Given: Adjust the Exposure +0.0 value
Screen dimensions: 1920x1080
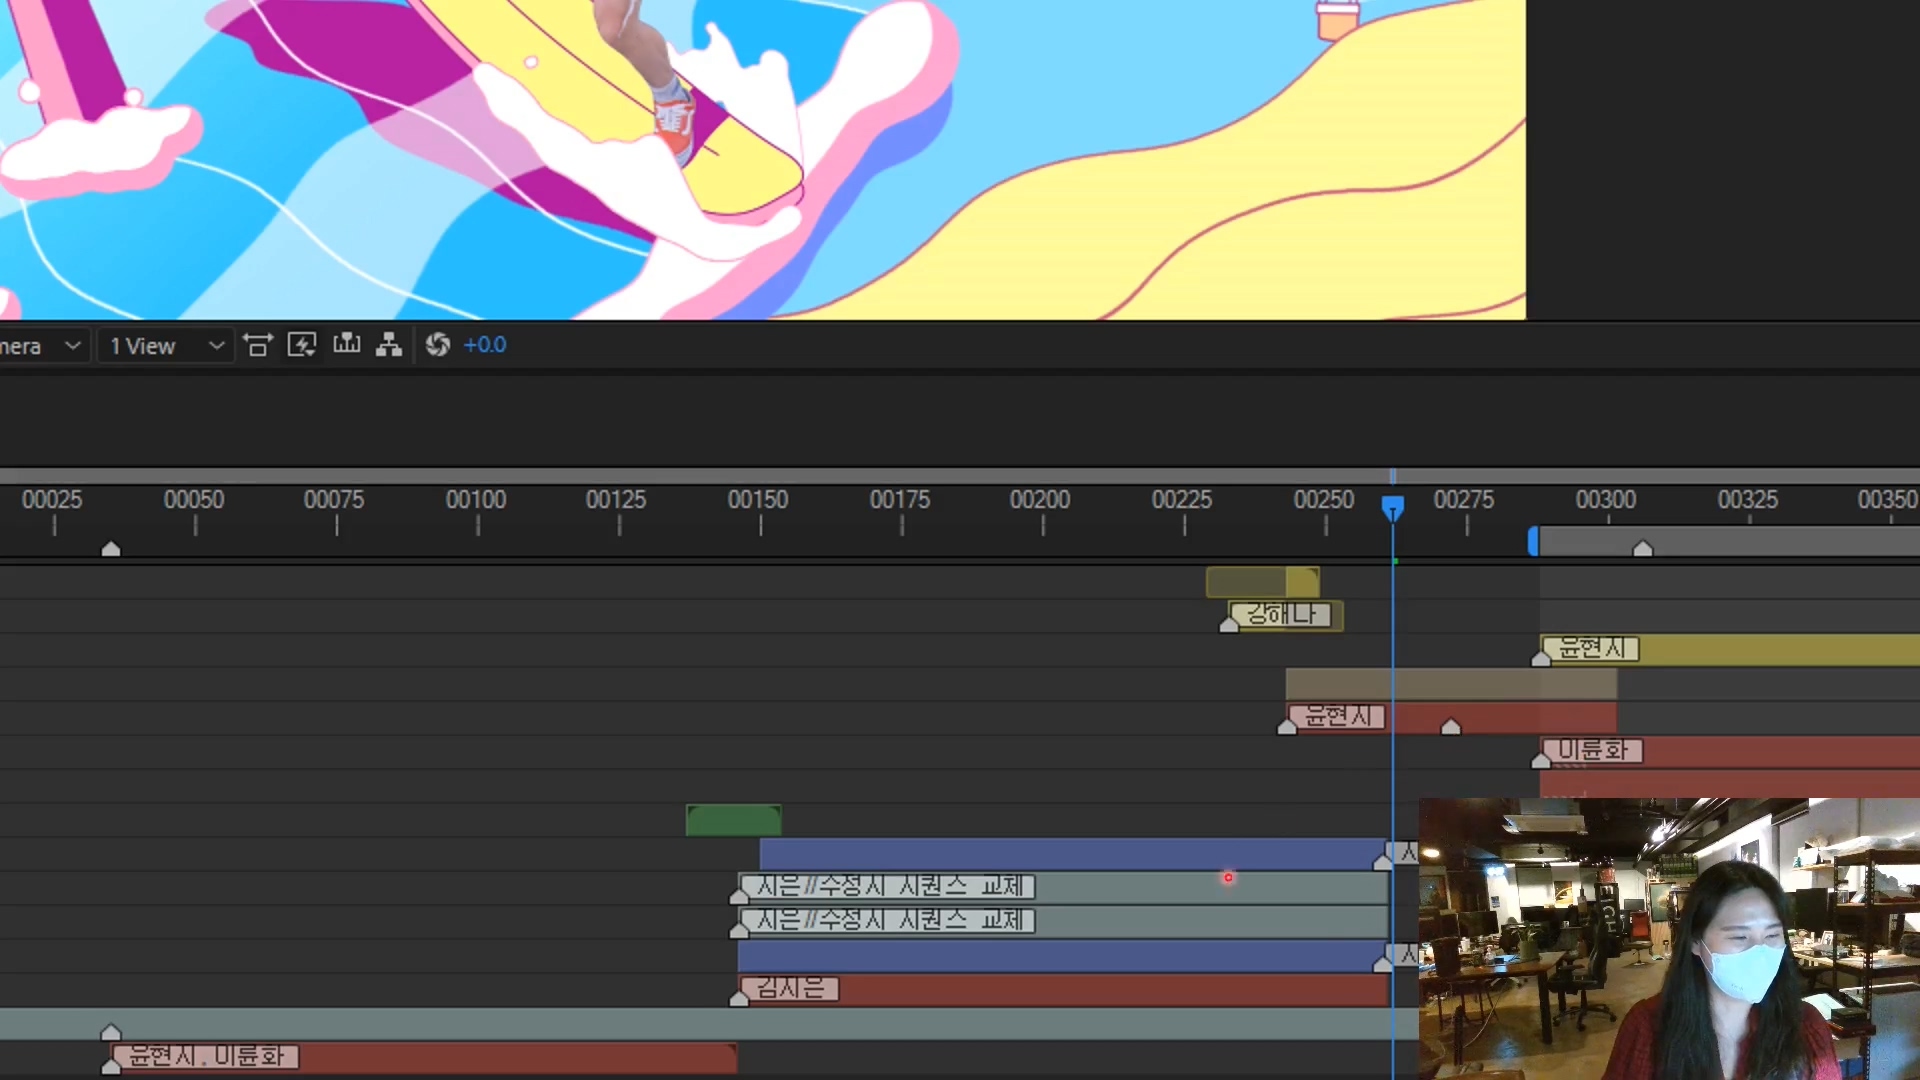Looking at the screenshot, I should [486, 344].
